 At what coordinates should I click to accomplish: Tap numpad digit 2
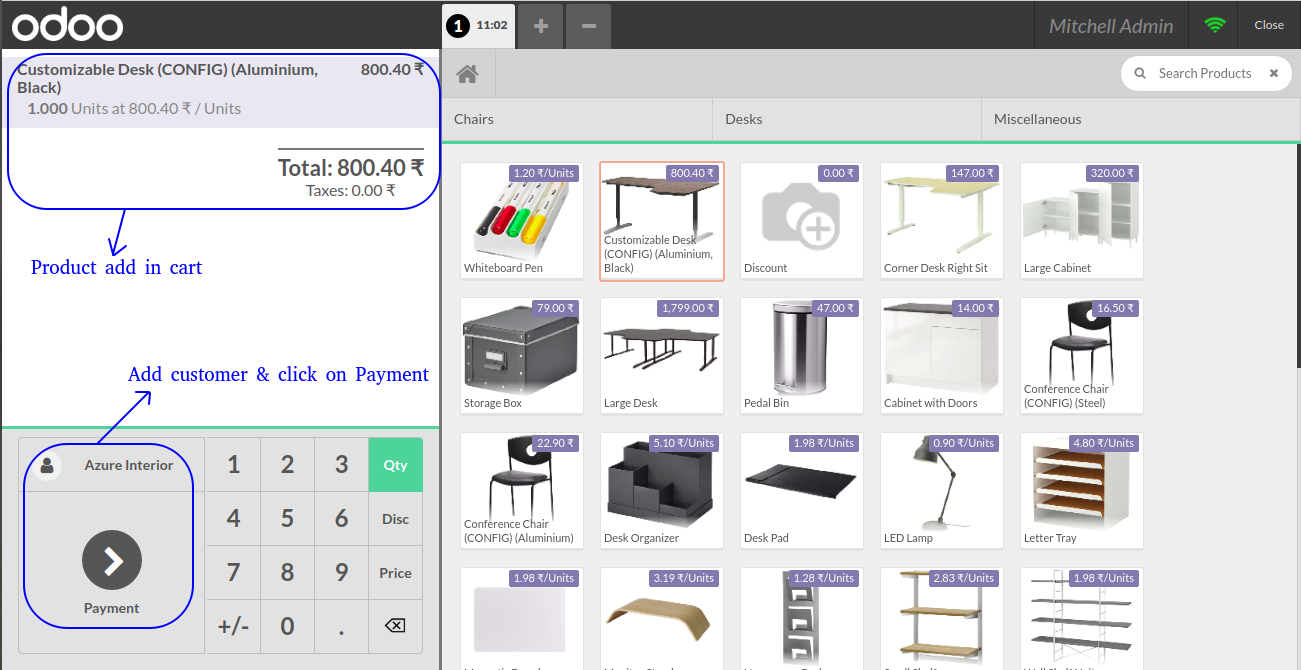point(287,465)
